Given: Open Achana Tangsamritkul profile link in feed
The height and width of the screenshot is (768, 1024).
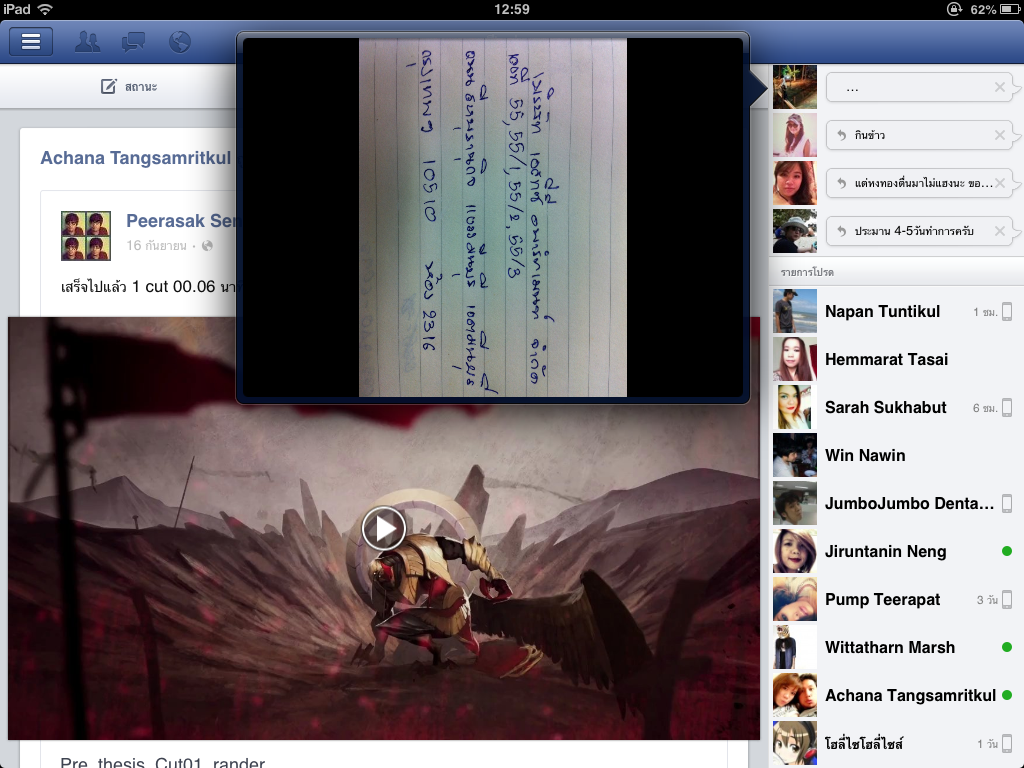Looking at the screenshot, I should click(136, 158).
